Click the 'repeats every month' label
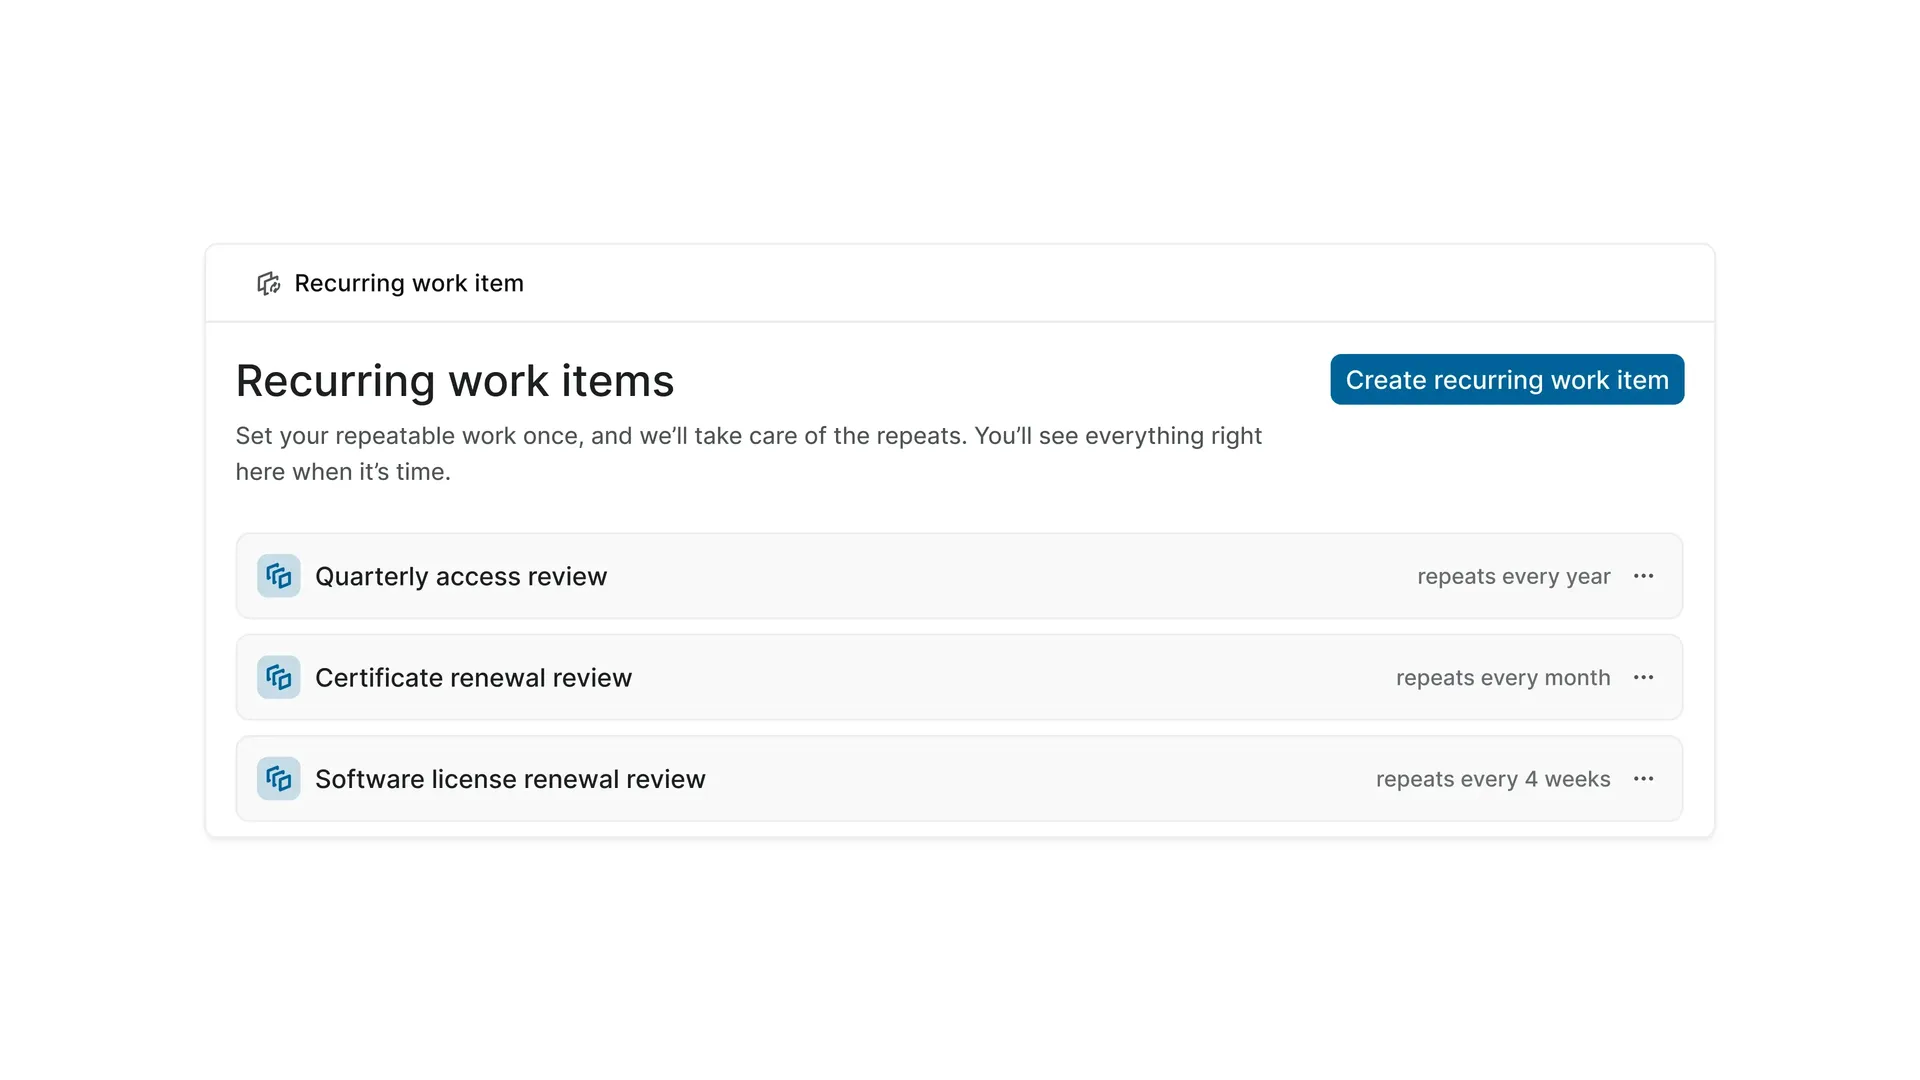Viewport: 1920px width, 1080px height. (x=1503, y=677)
